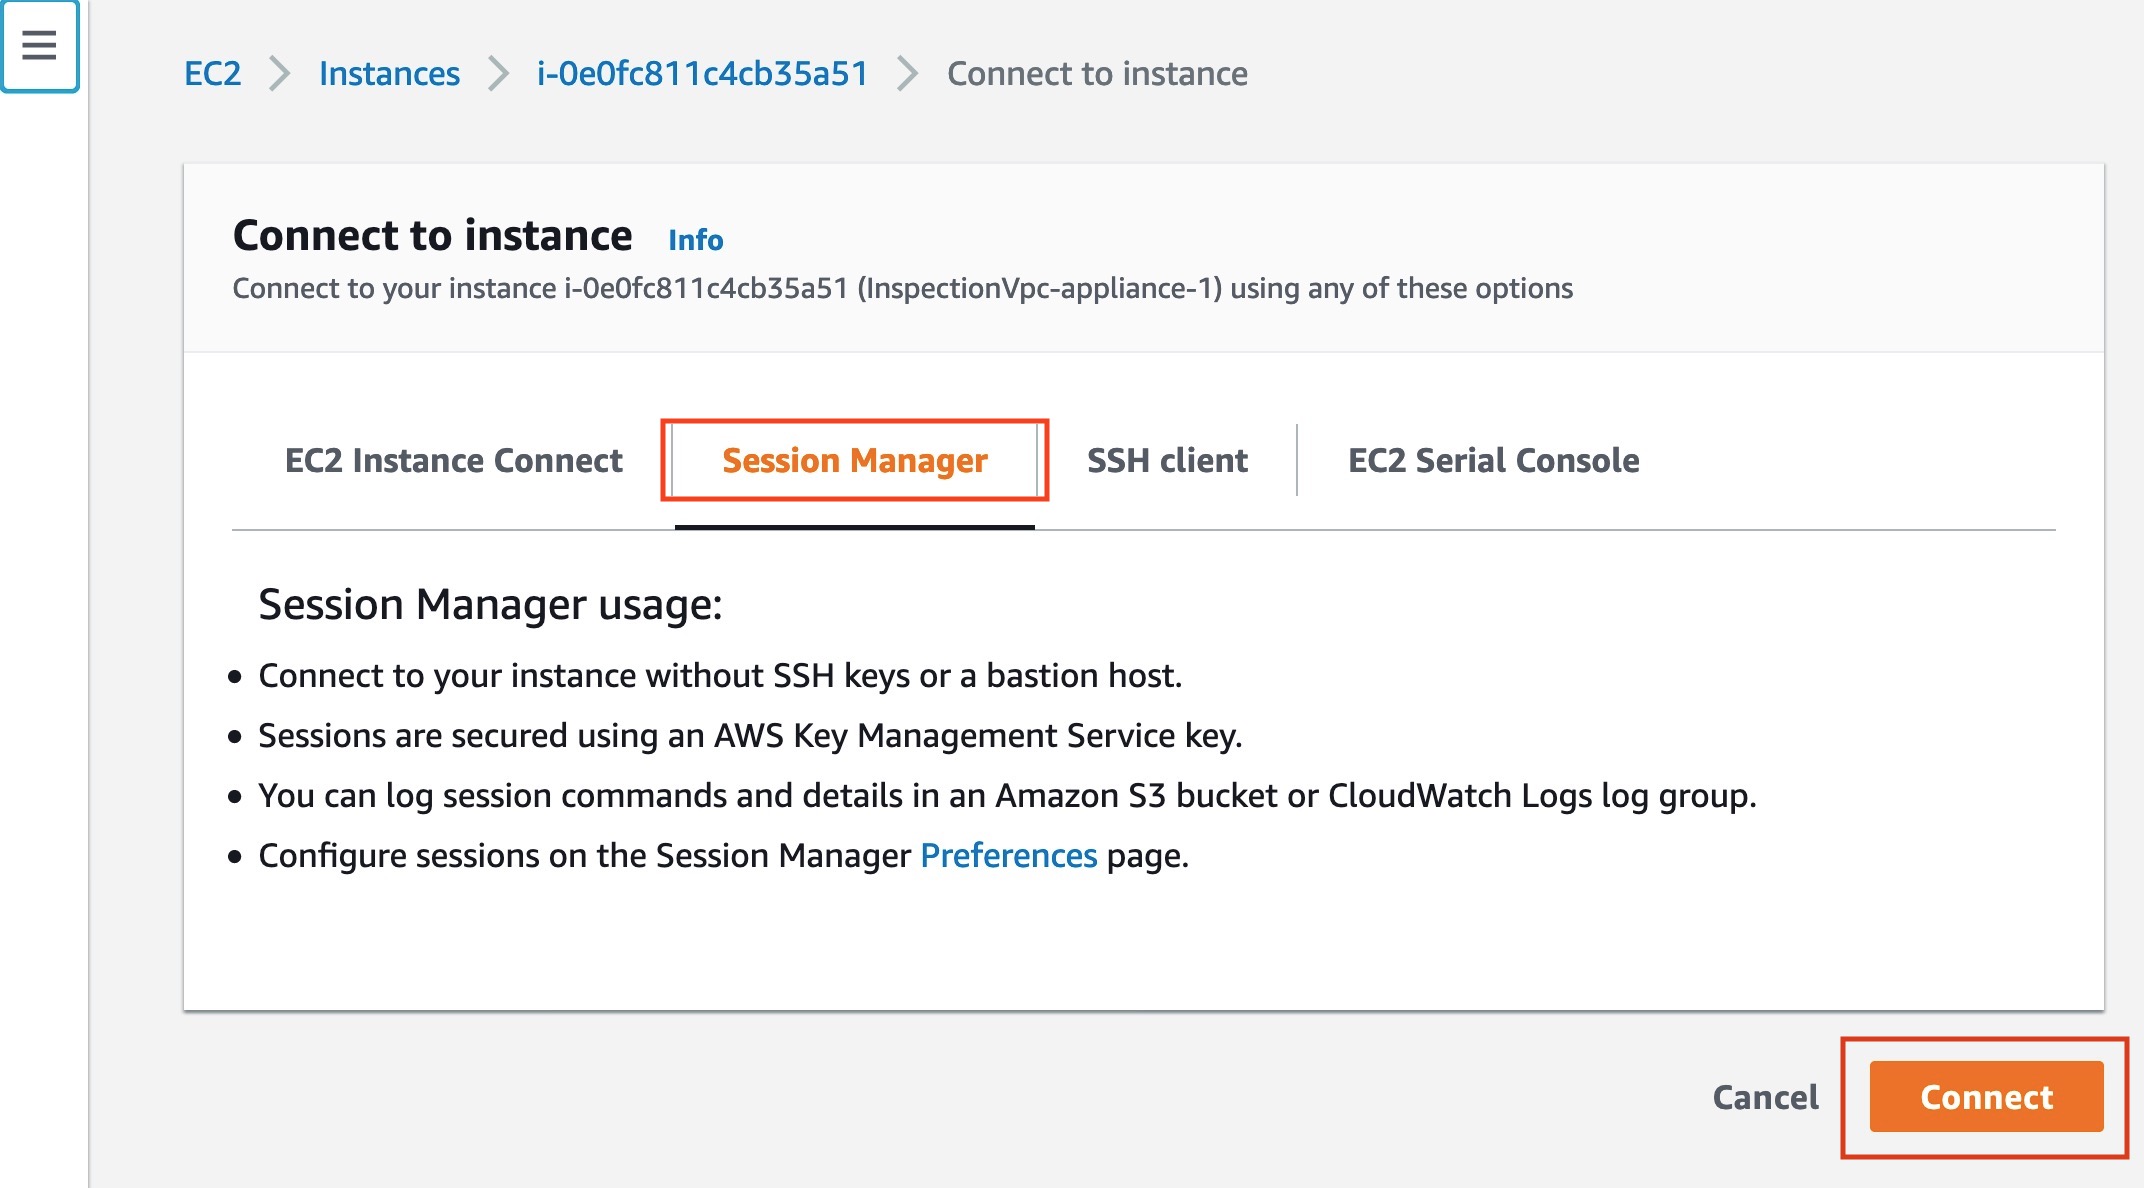Open the hamburger navigation menu
Viewport: 2144px width, 1188px height.
[39, 46]
